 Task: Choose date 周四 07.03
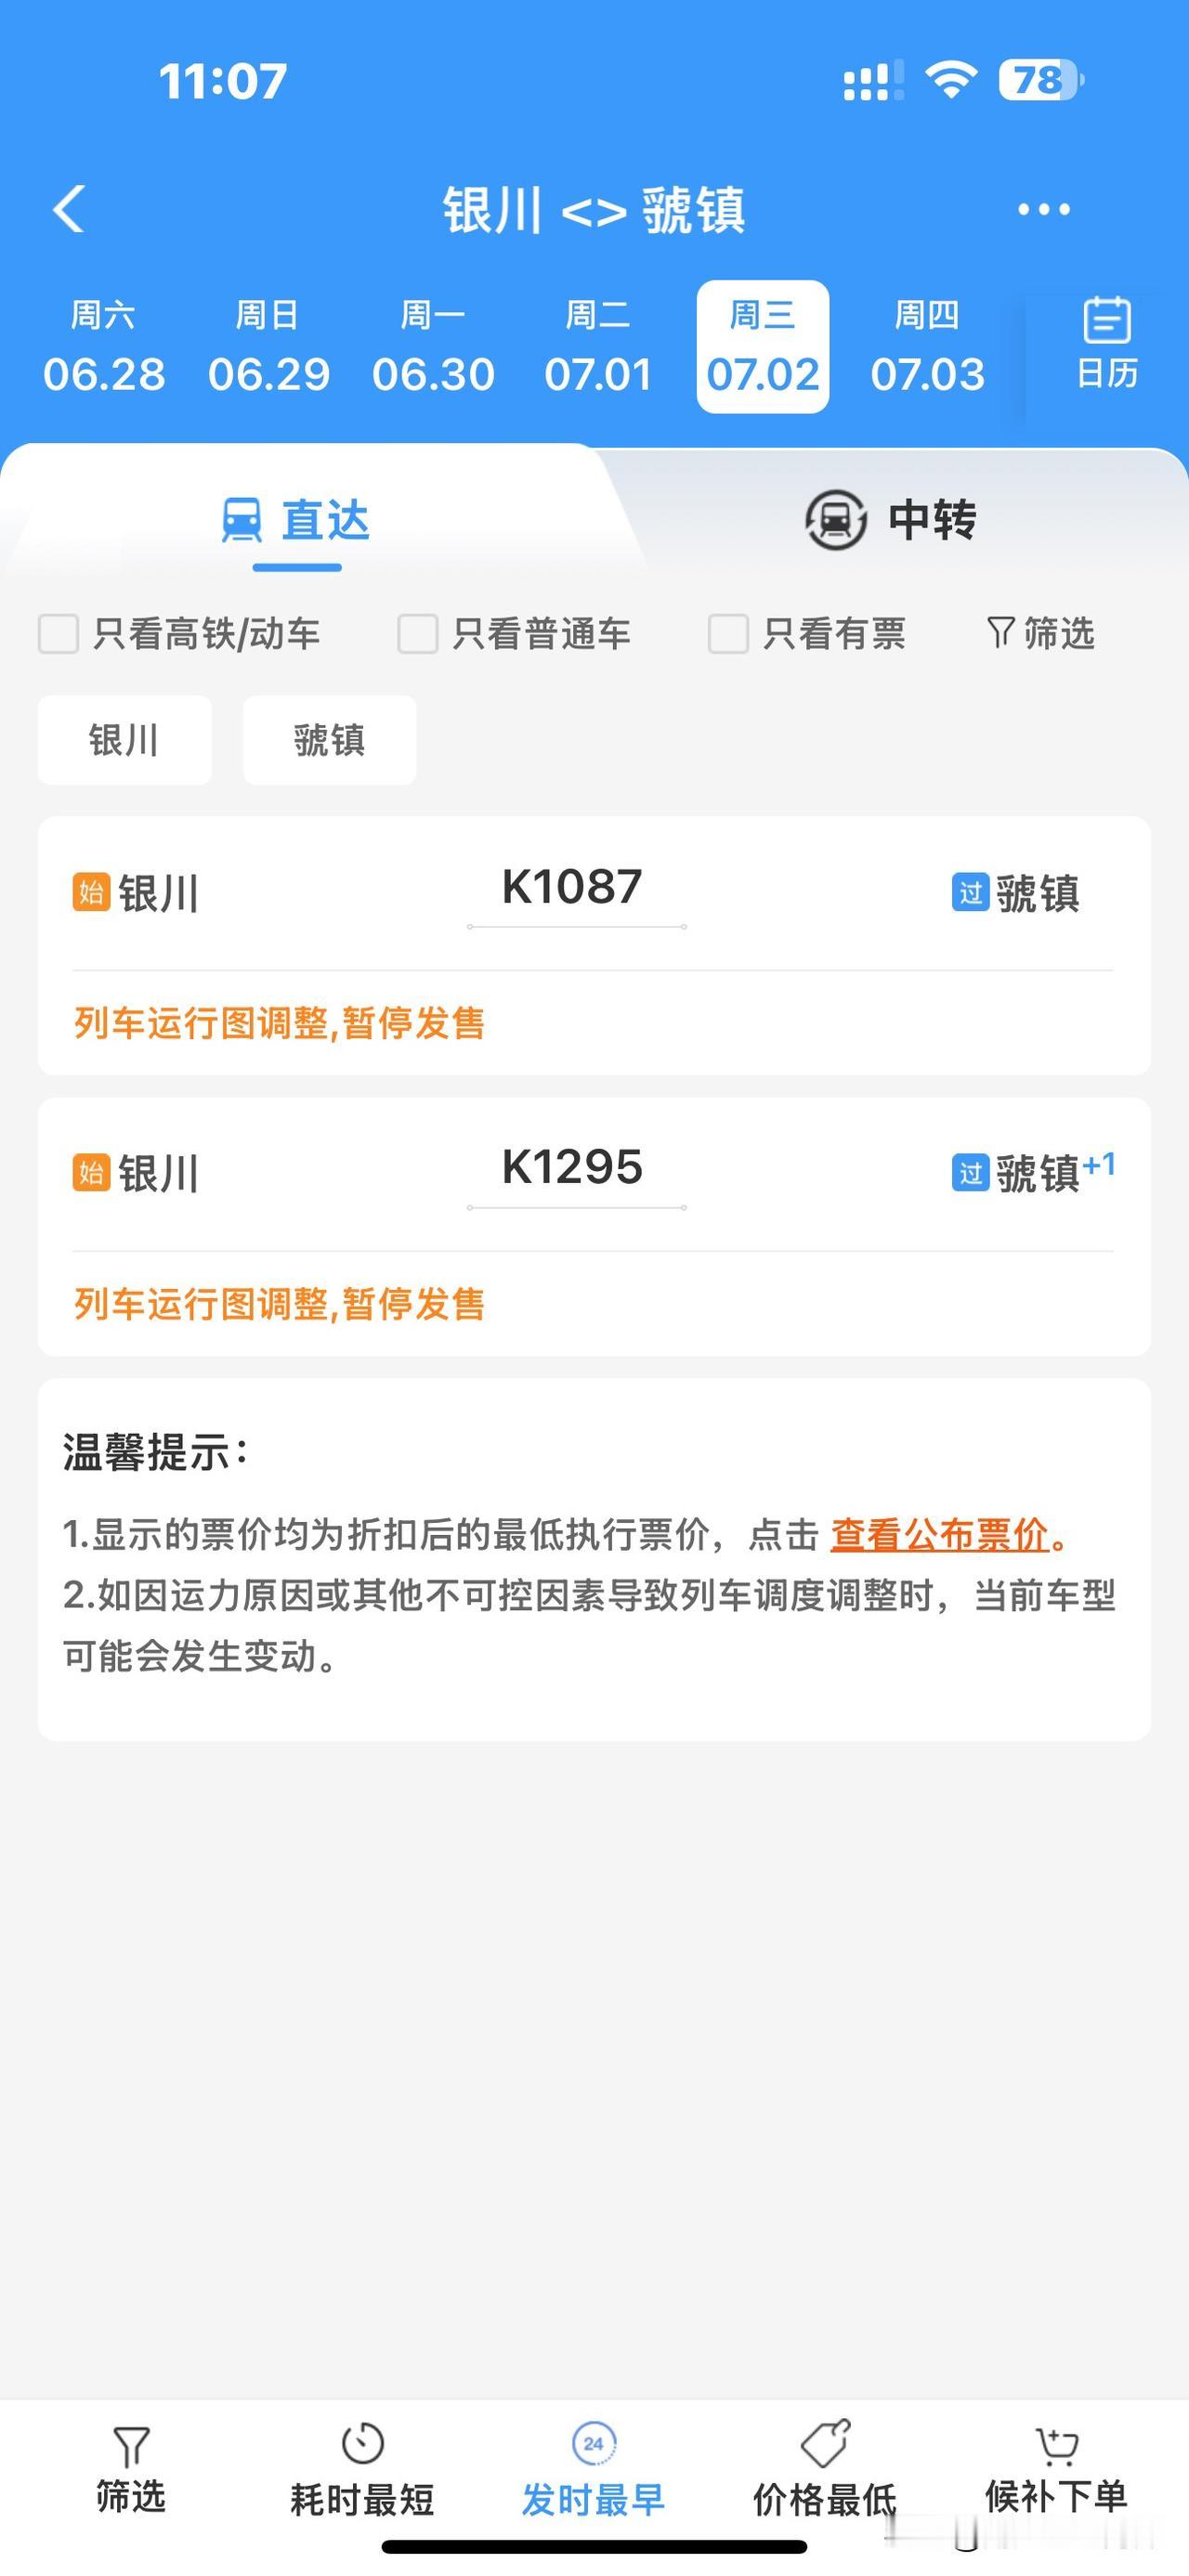pos(927,346)
